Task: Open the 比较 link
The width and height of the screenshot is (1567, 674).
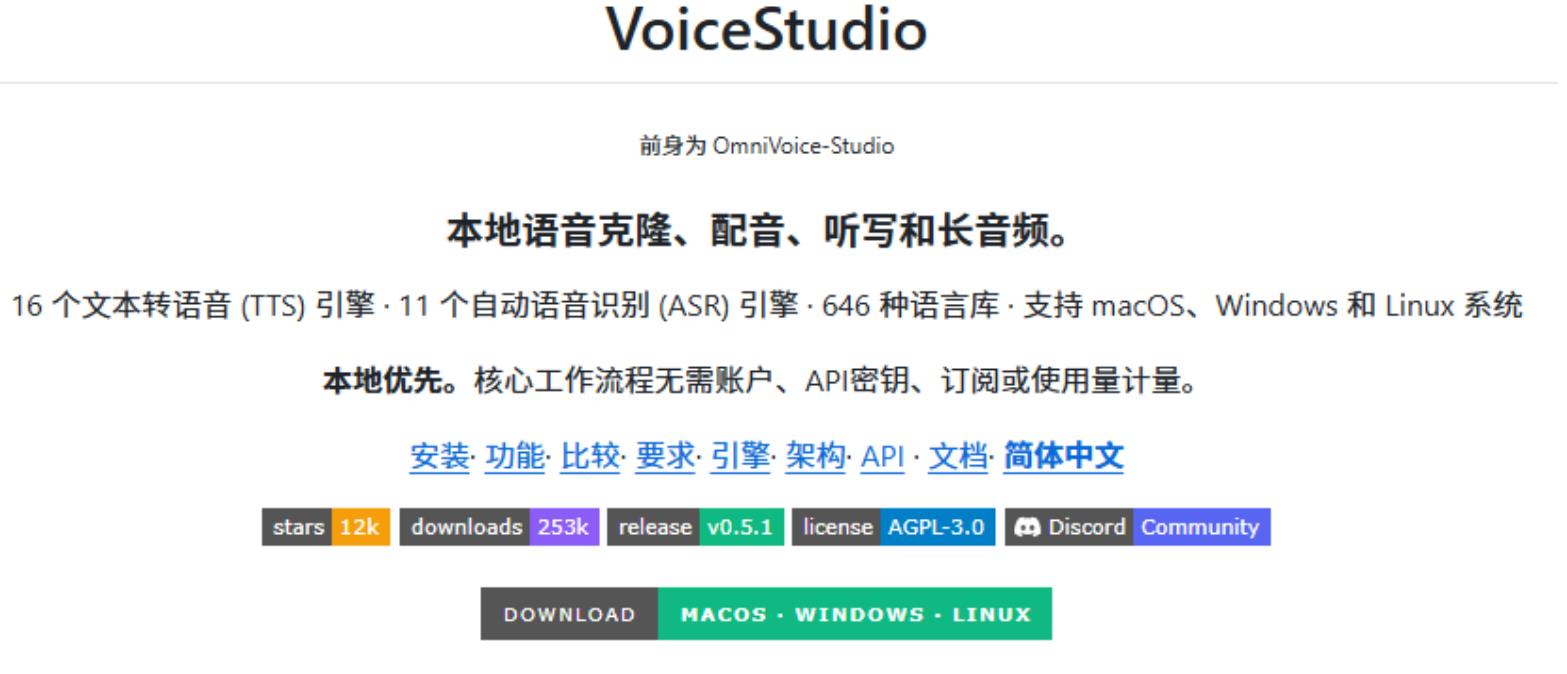Action: click(590, 456)
